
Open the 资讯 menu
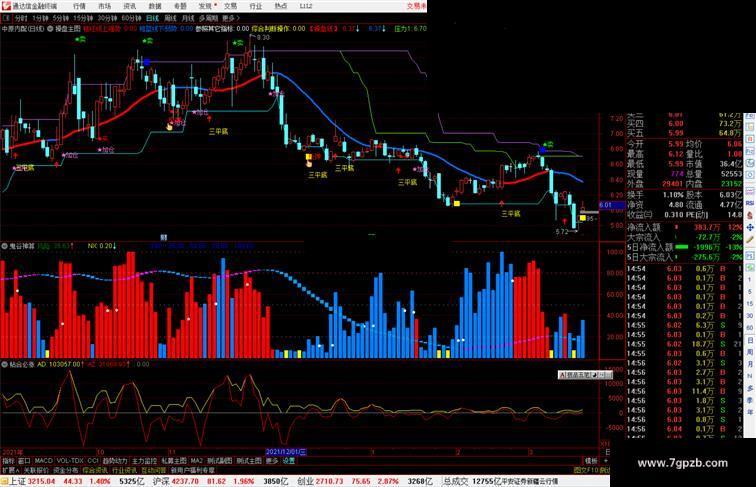pos(129,6)
